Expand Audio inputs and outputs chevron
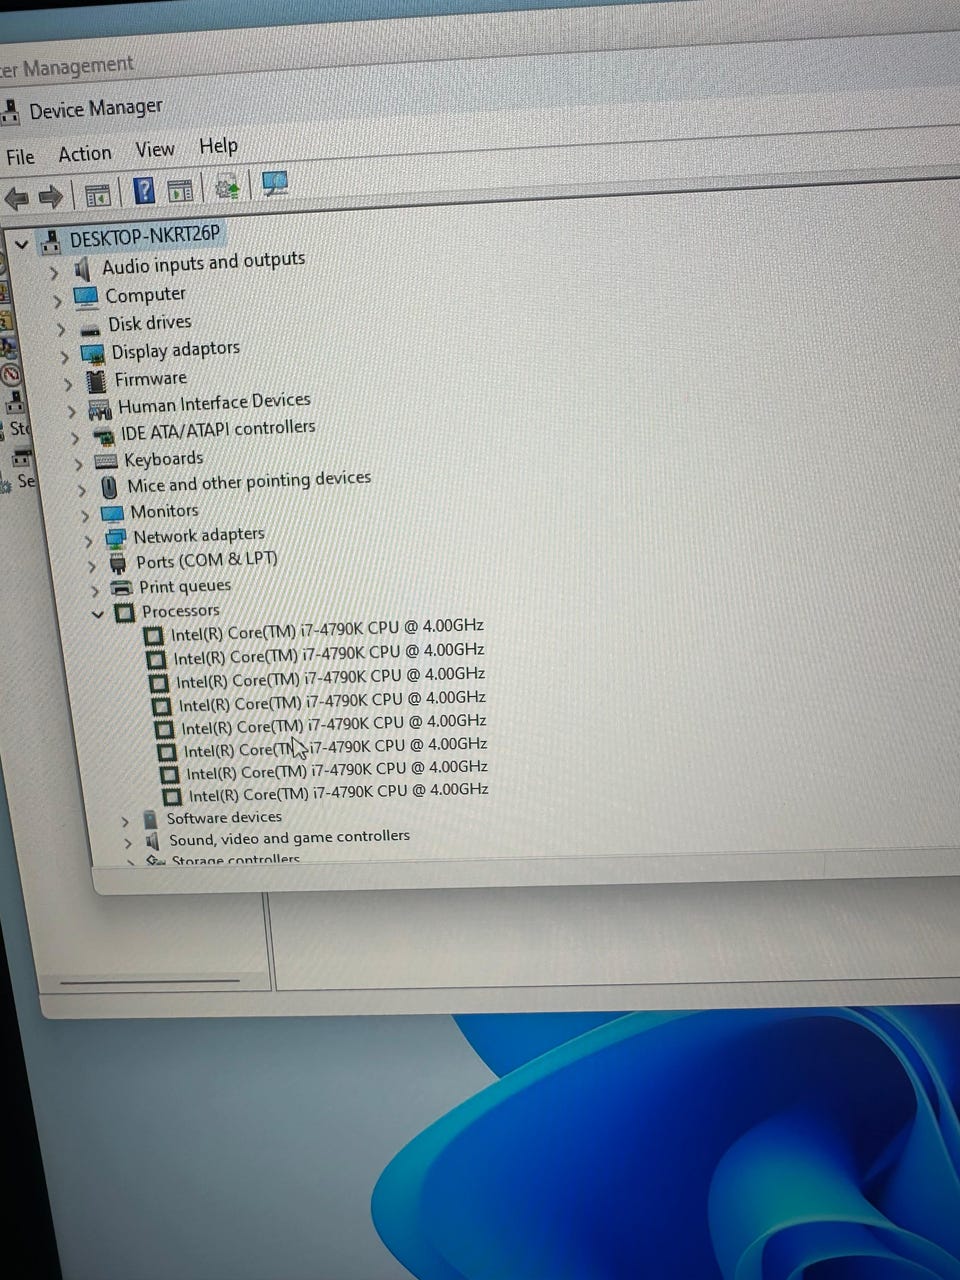 [55, 272]
